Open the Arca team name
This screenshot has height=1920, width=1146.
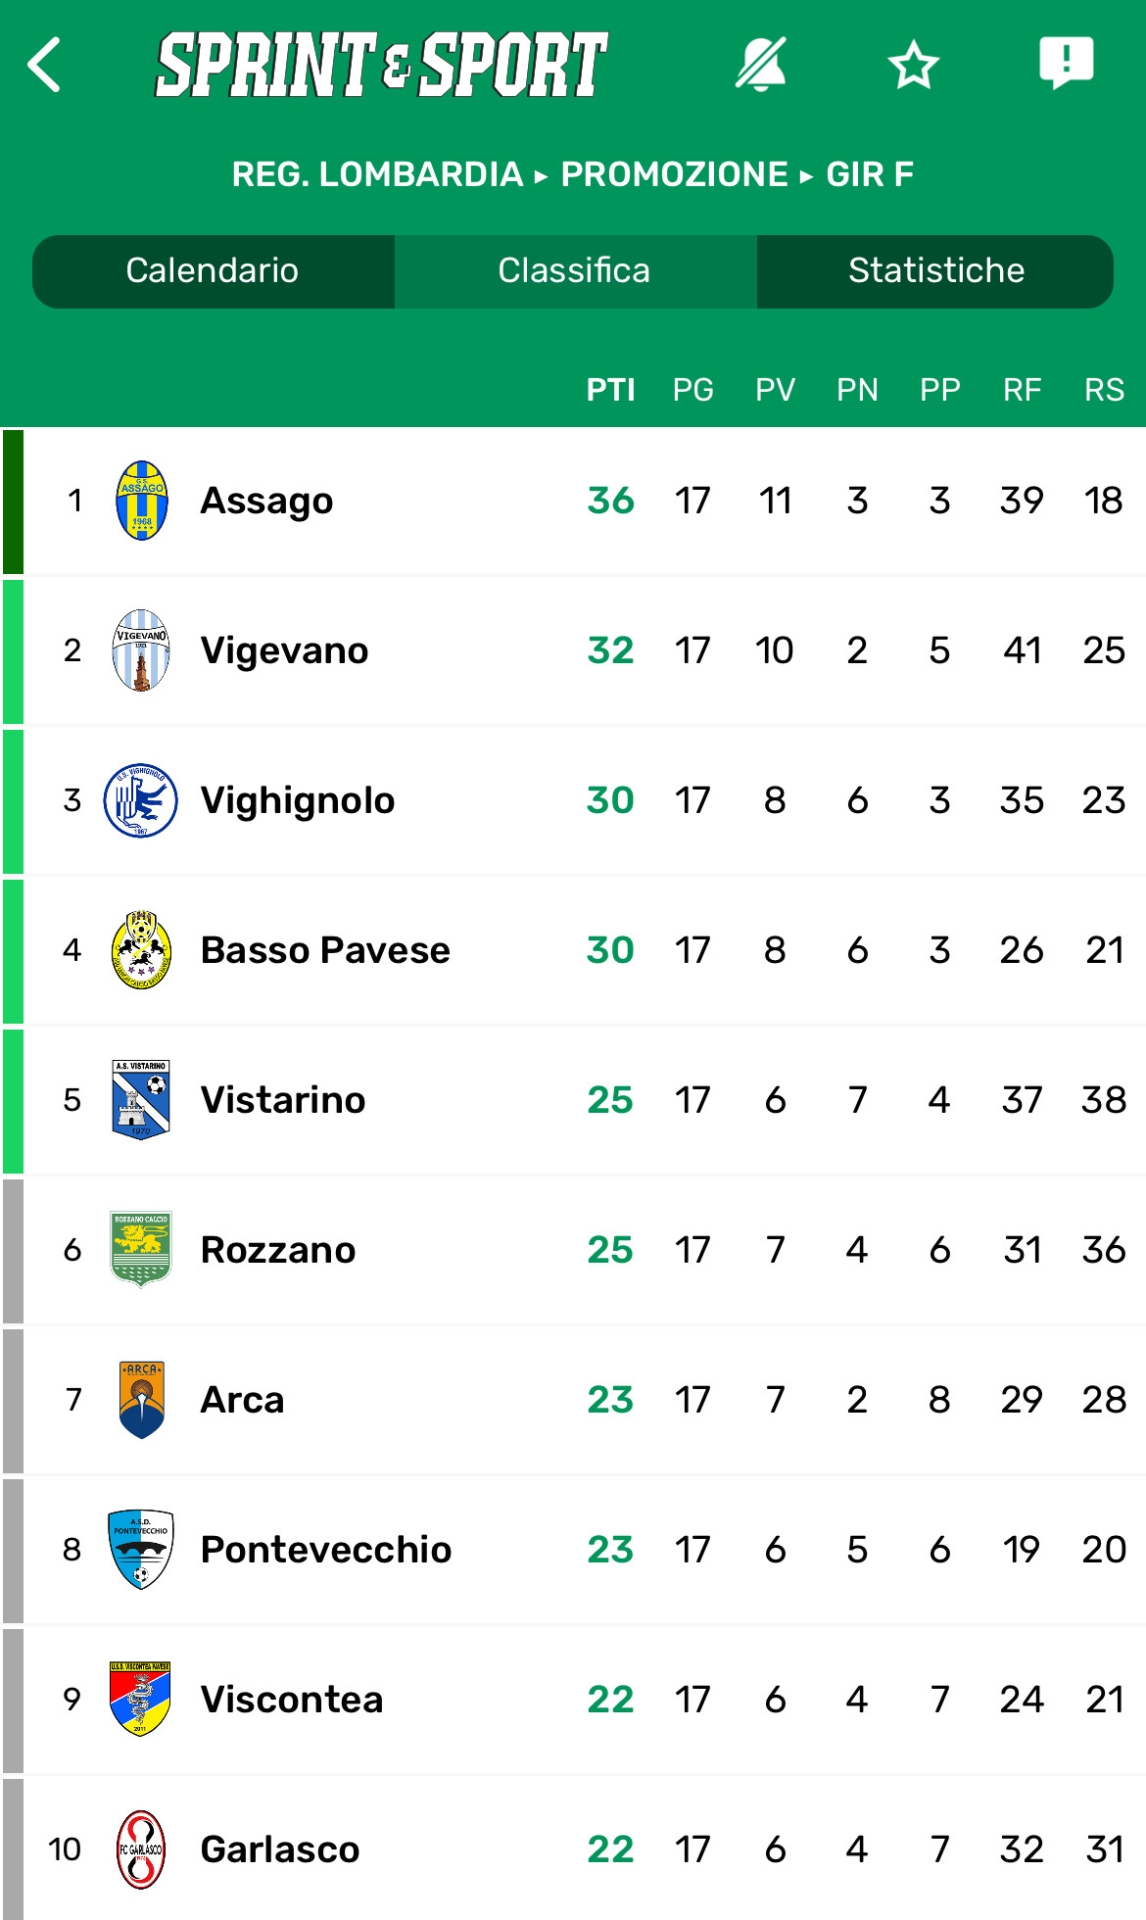click(x=243, y=1400)
